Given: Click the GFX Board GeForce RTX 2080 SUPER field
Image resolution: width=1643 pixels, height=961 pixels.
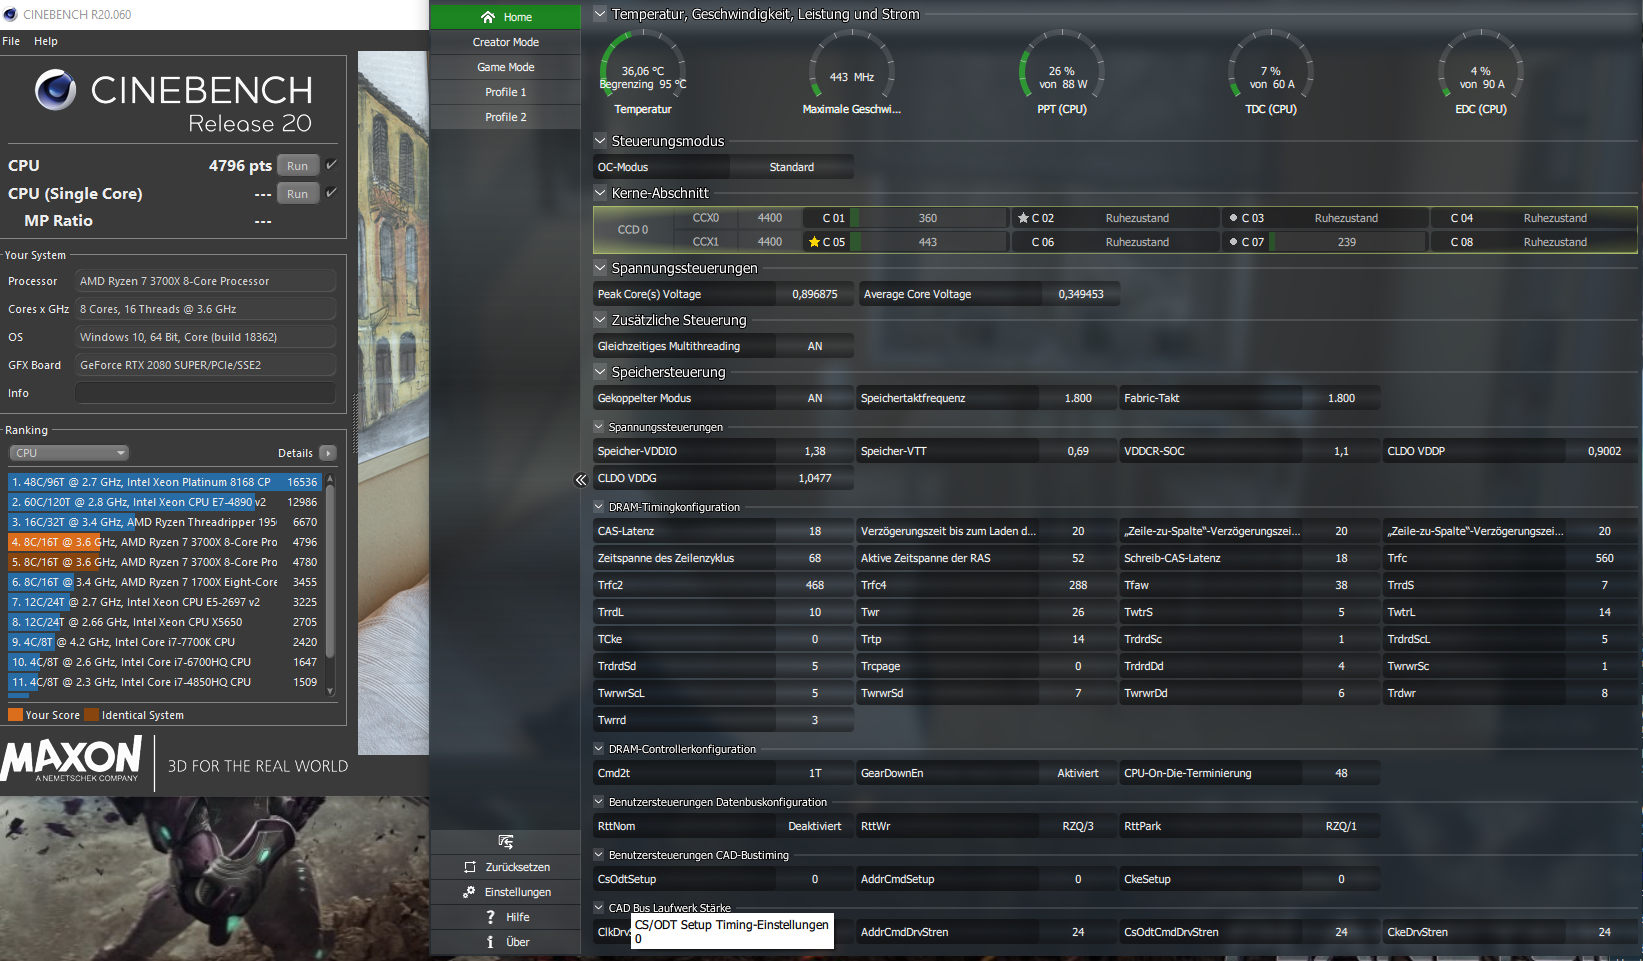Looking at the screenshot, I should click(x=205, y=365).
